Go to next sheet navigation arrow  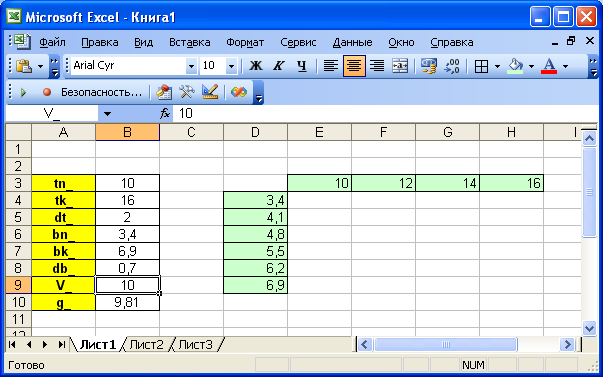click(x=45, y=345)
